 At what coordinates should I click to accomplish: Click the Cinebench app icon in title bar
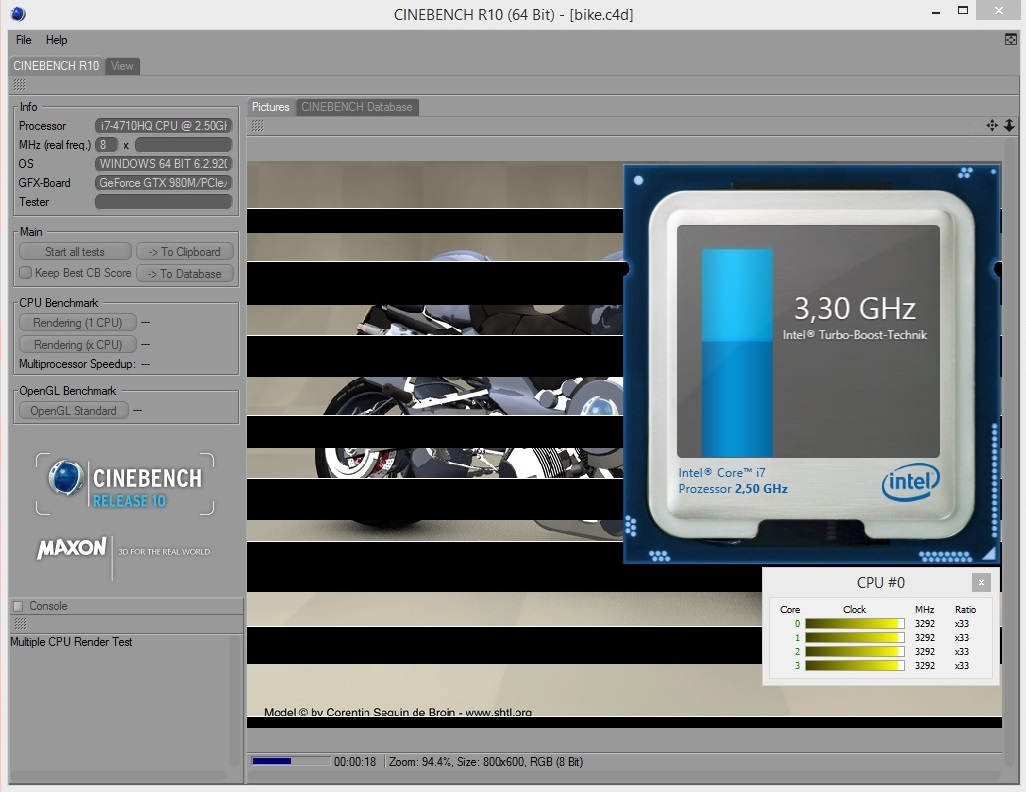point(18,13)
